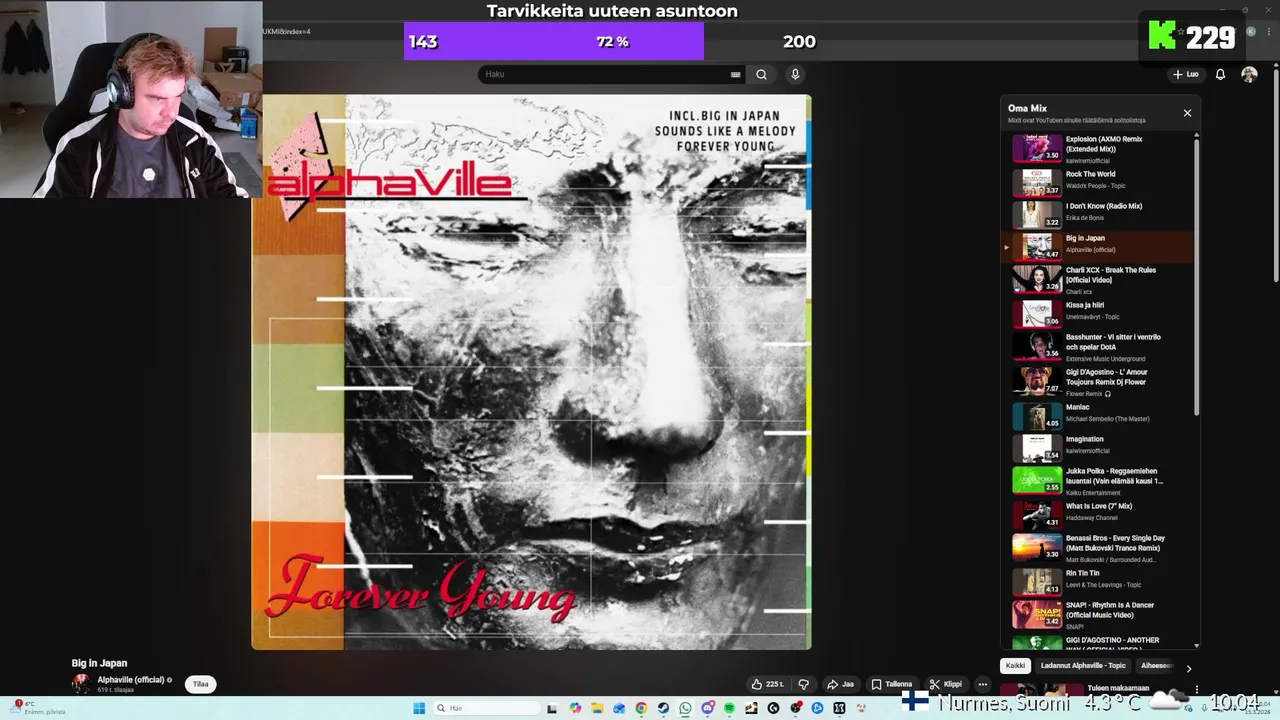Play What Is Love (7" Mix)

pyautogui.click(x=1098, y=514)
